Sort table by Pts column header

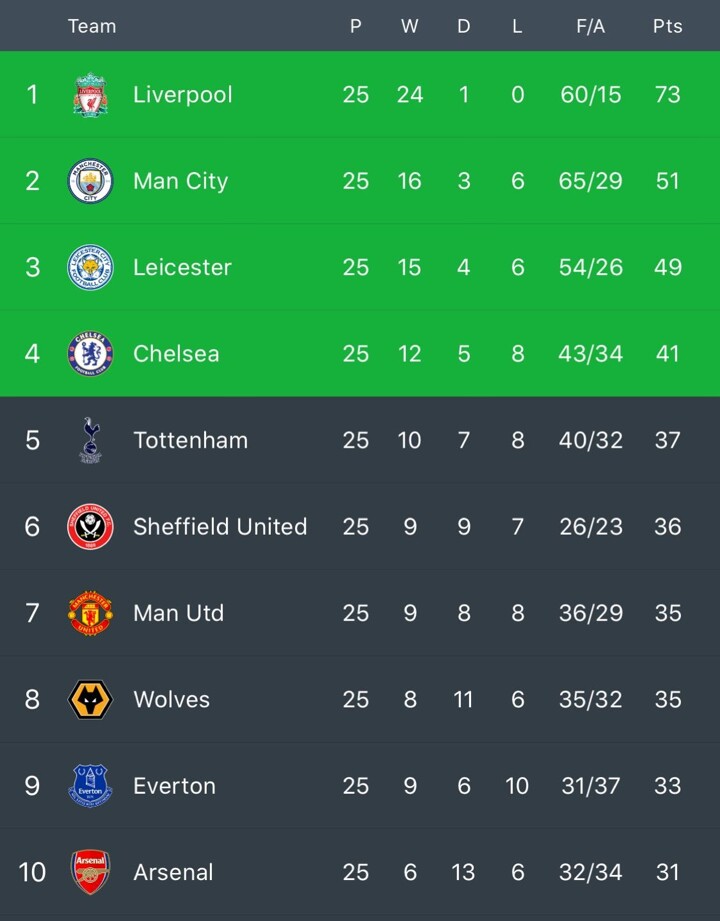click(667, 26)
